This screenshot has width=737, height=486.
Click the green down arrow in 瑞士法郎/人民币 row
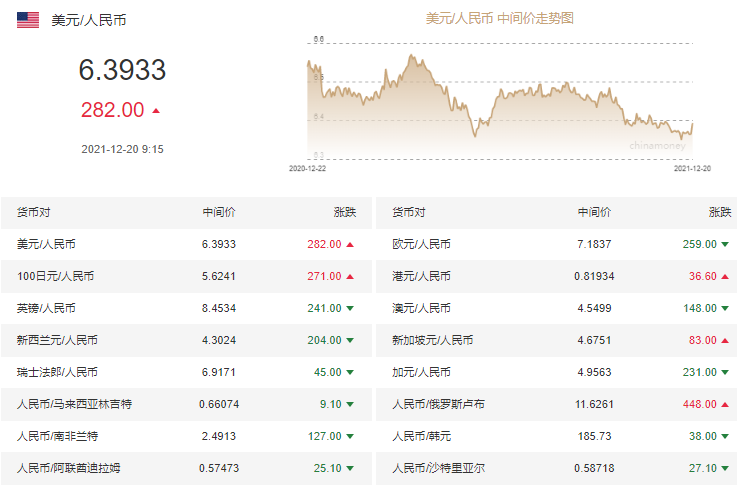[350, 372]
